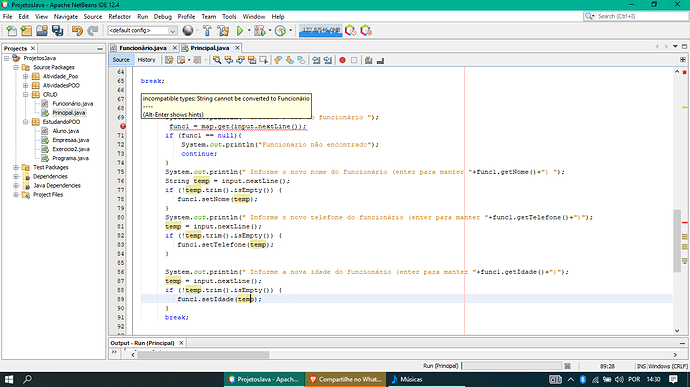Click the Search (Ctrl+I) field
Screen dimensions: 690x387
[635, 16]
